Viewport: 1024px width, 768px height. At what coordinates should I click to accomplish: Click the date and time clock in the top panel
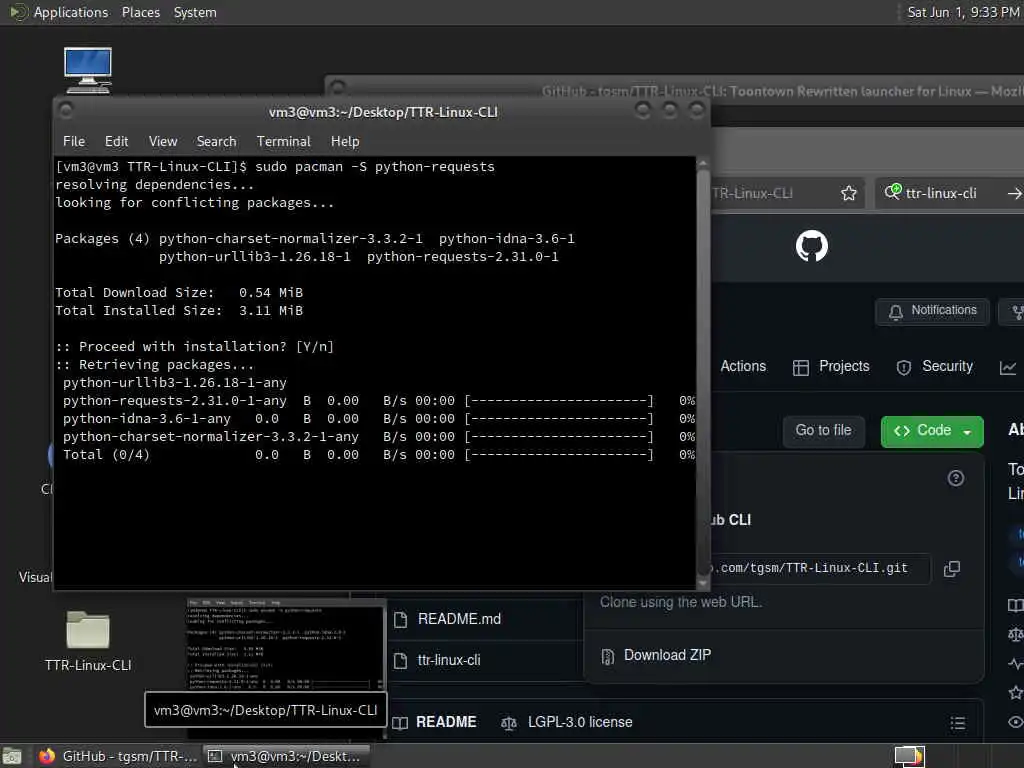tap(963, 12)
